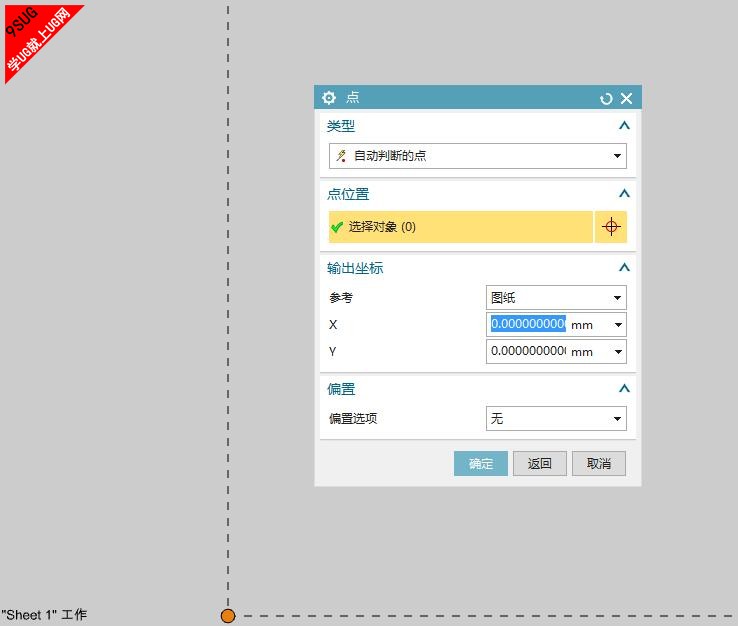This screenshot has height=626, width=738.
Task: Click the "Sheet 1" 工作 label
Action: [x=44, y=615]
